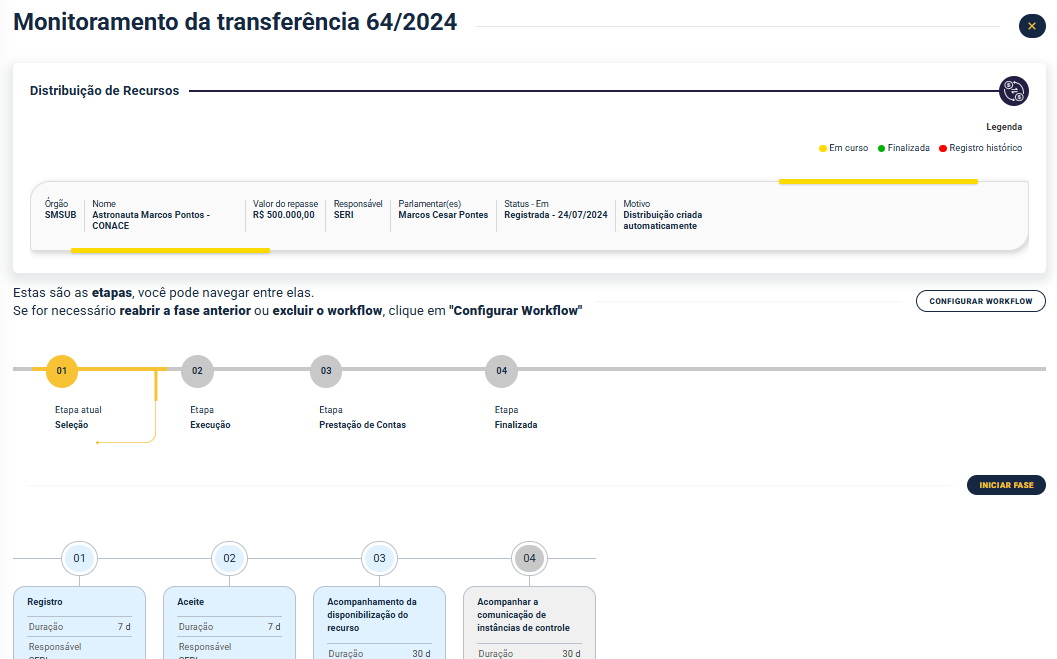Click phase circle 01 above Registro

(79, 559)
